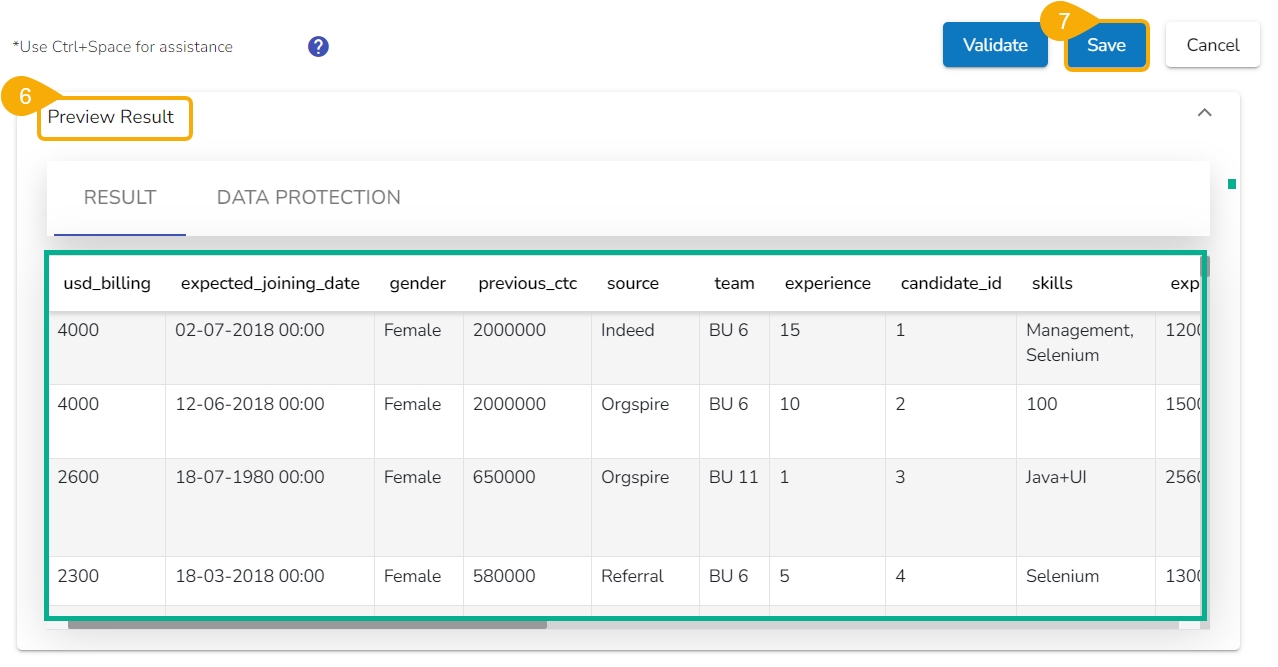Image resolution: width=1278 pixels, height=667 pixels.
Task: Click the Referral source cell
Action: pyautogui.click(x=633, y=576)
